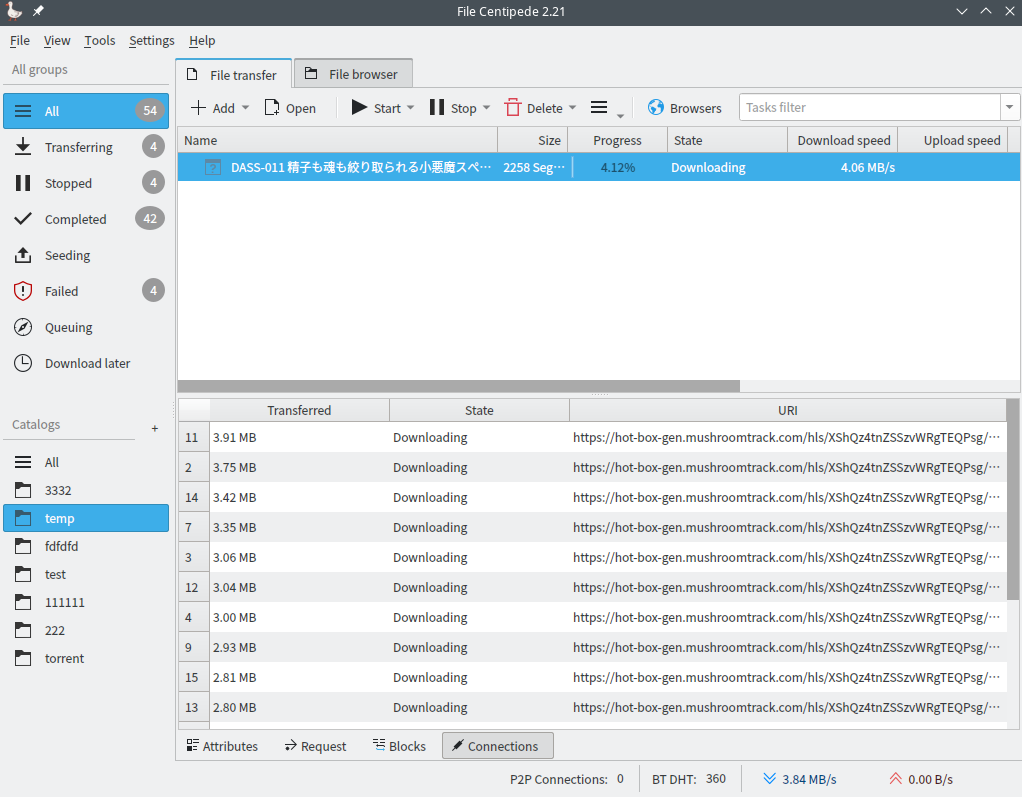Click in the Tasks filter field
The height and width of the screenshot is (797, 1022).
870,107
